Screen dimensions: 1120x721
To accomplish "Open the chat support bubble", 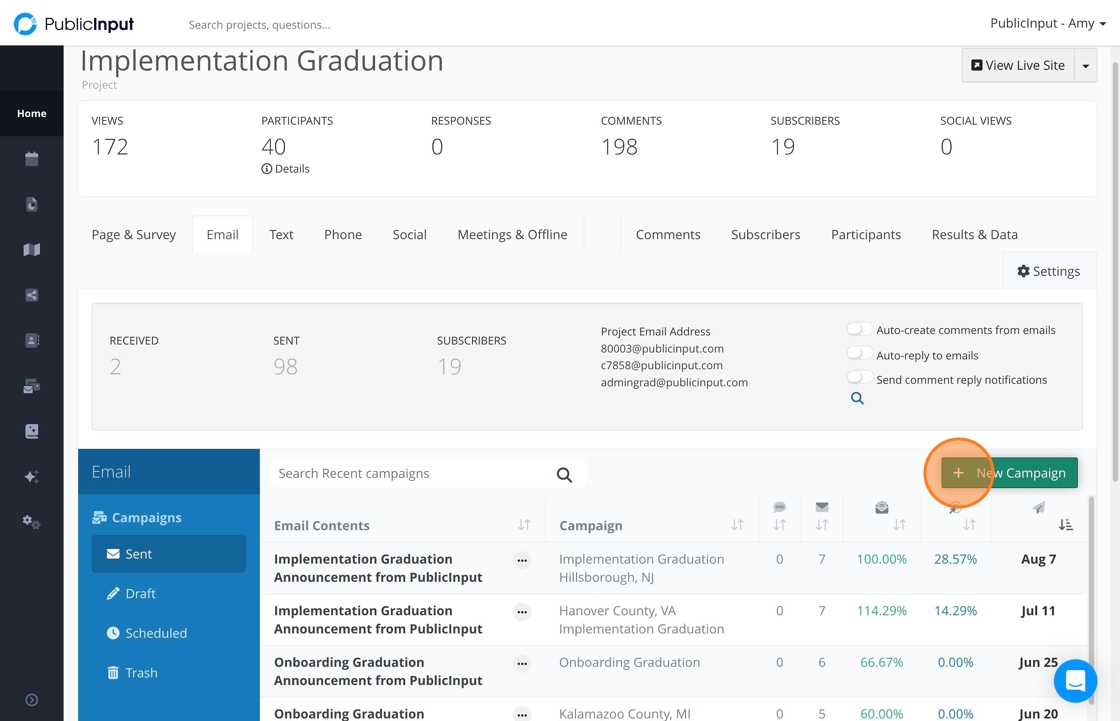I will tap(1075, 681).
